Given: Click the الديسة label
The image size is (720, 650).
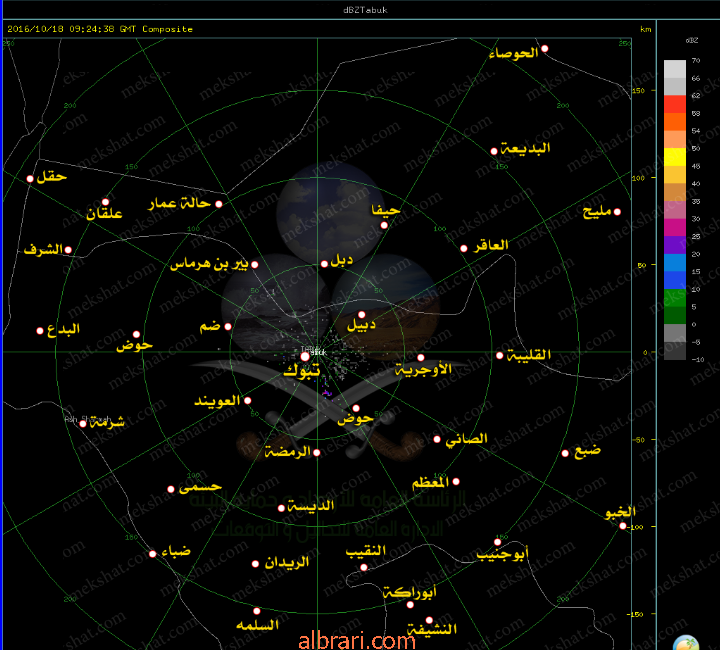Looking at the screenshot, I should click(311, 506).
